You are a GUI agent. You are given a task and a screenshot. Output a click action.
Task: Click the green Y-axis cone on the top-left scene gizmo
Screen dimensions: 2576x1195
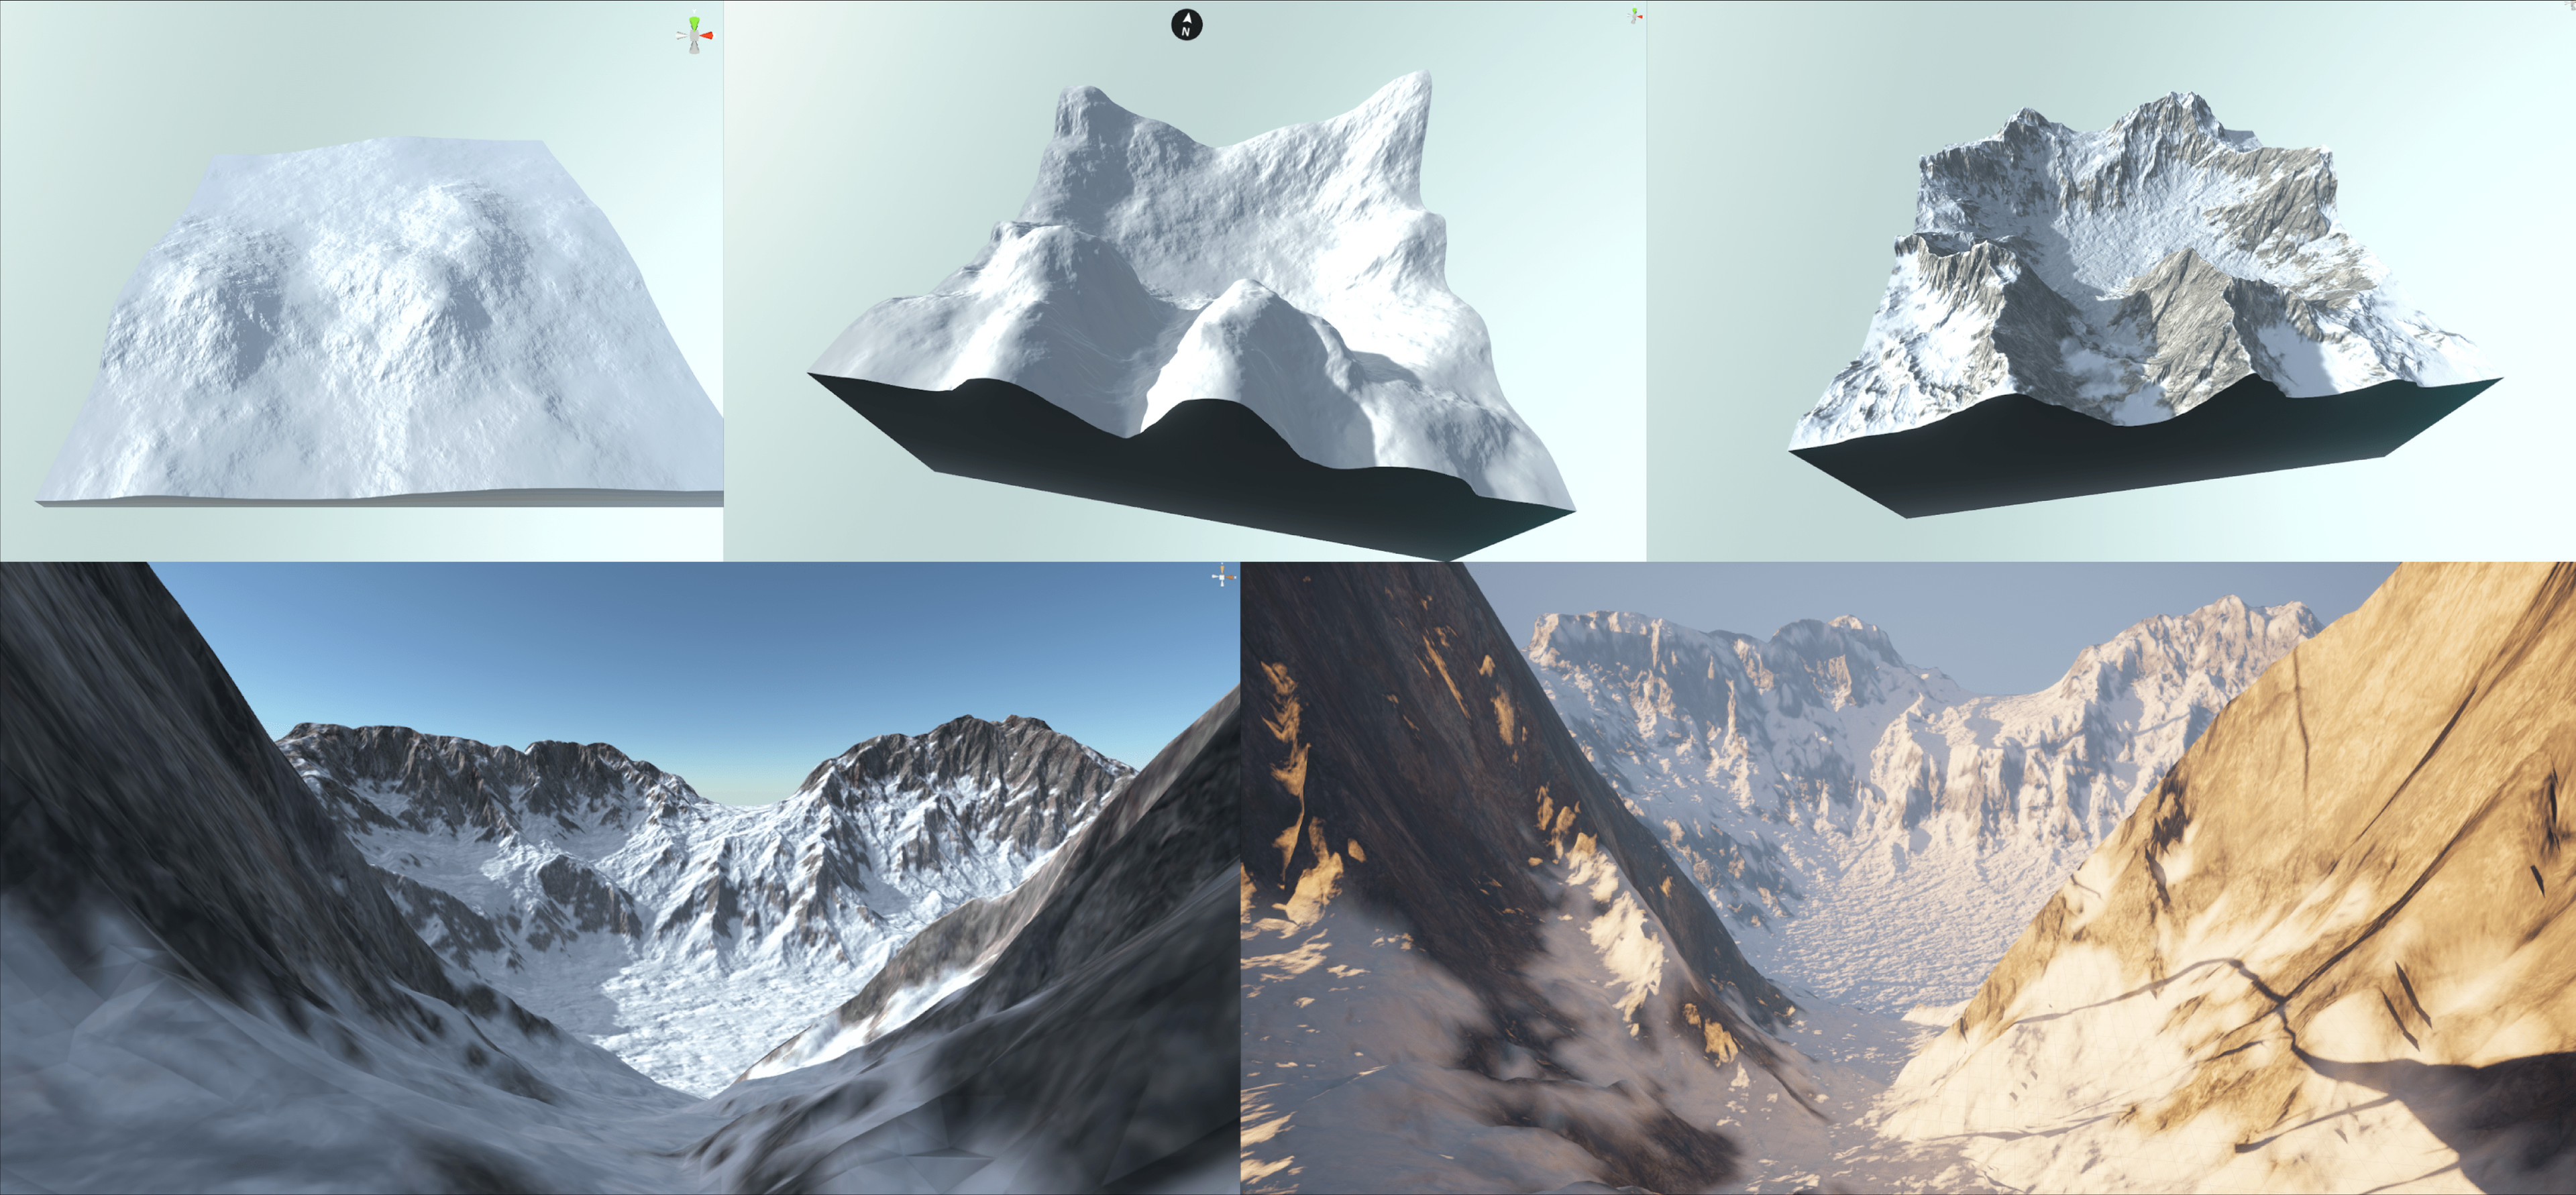pyautogui.click(x=694, y=22)
